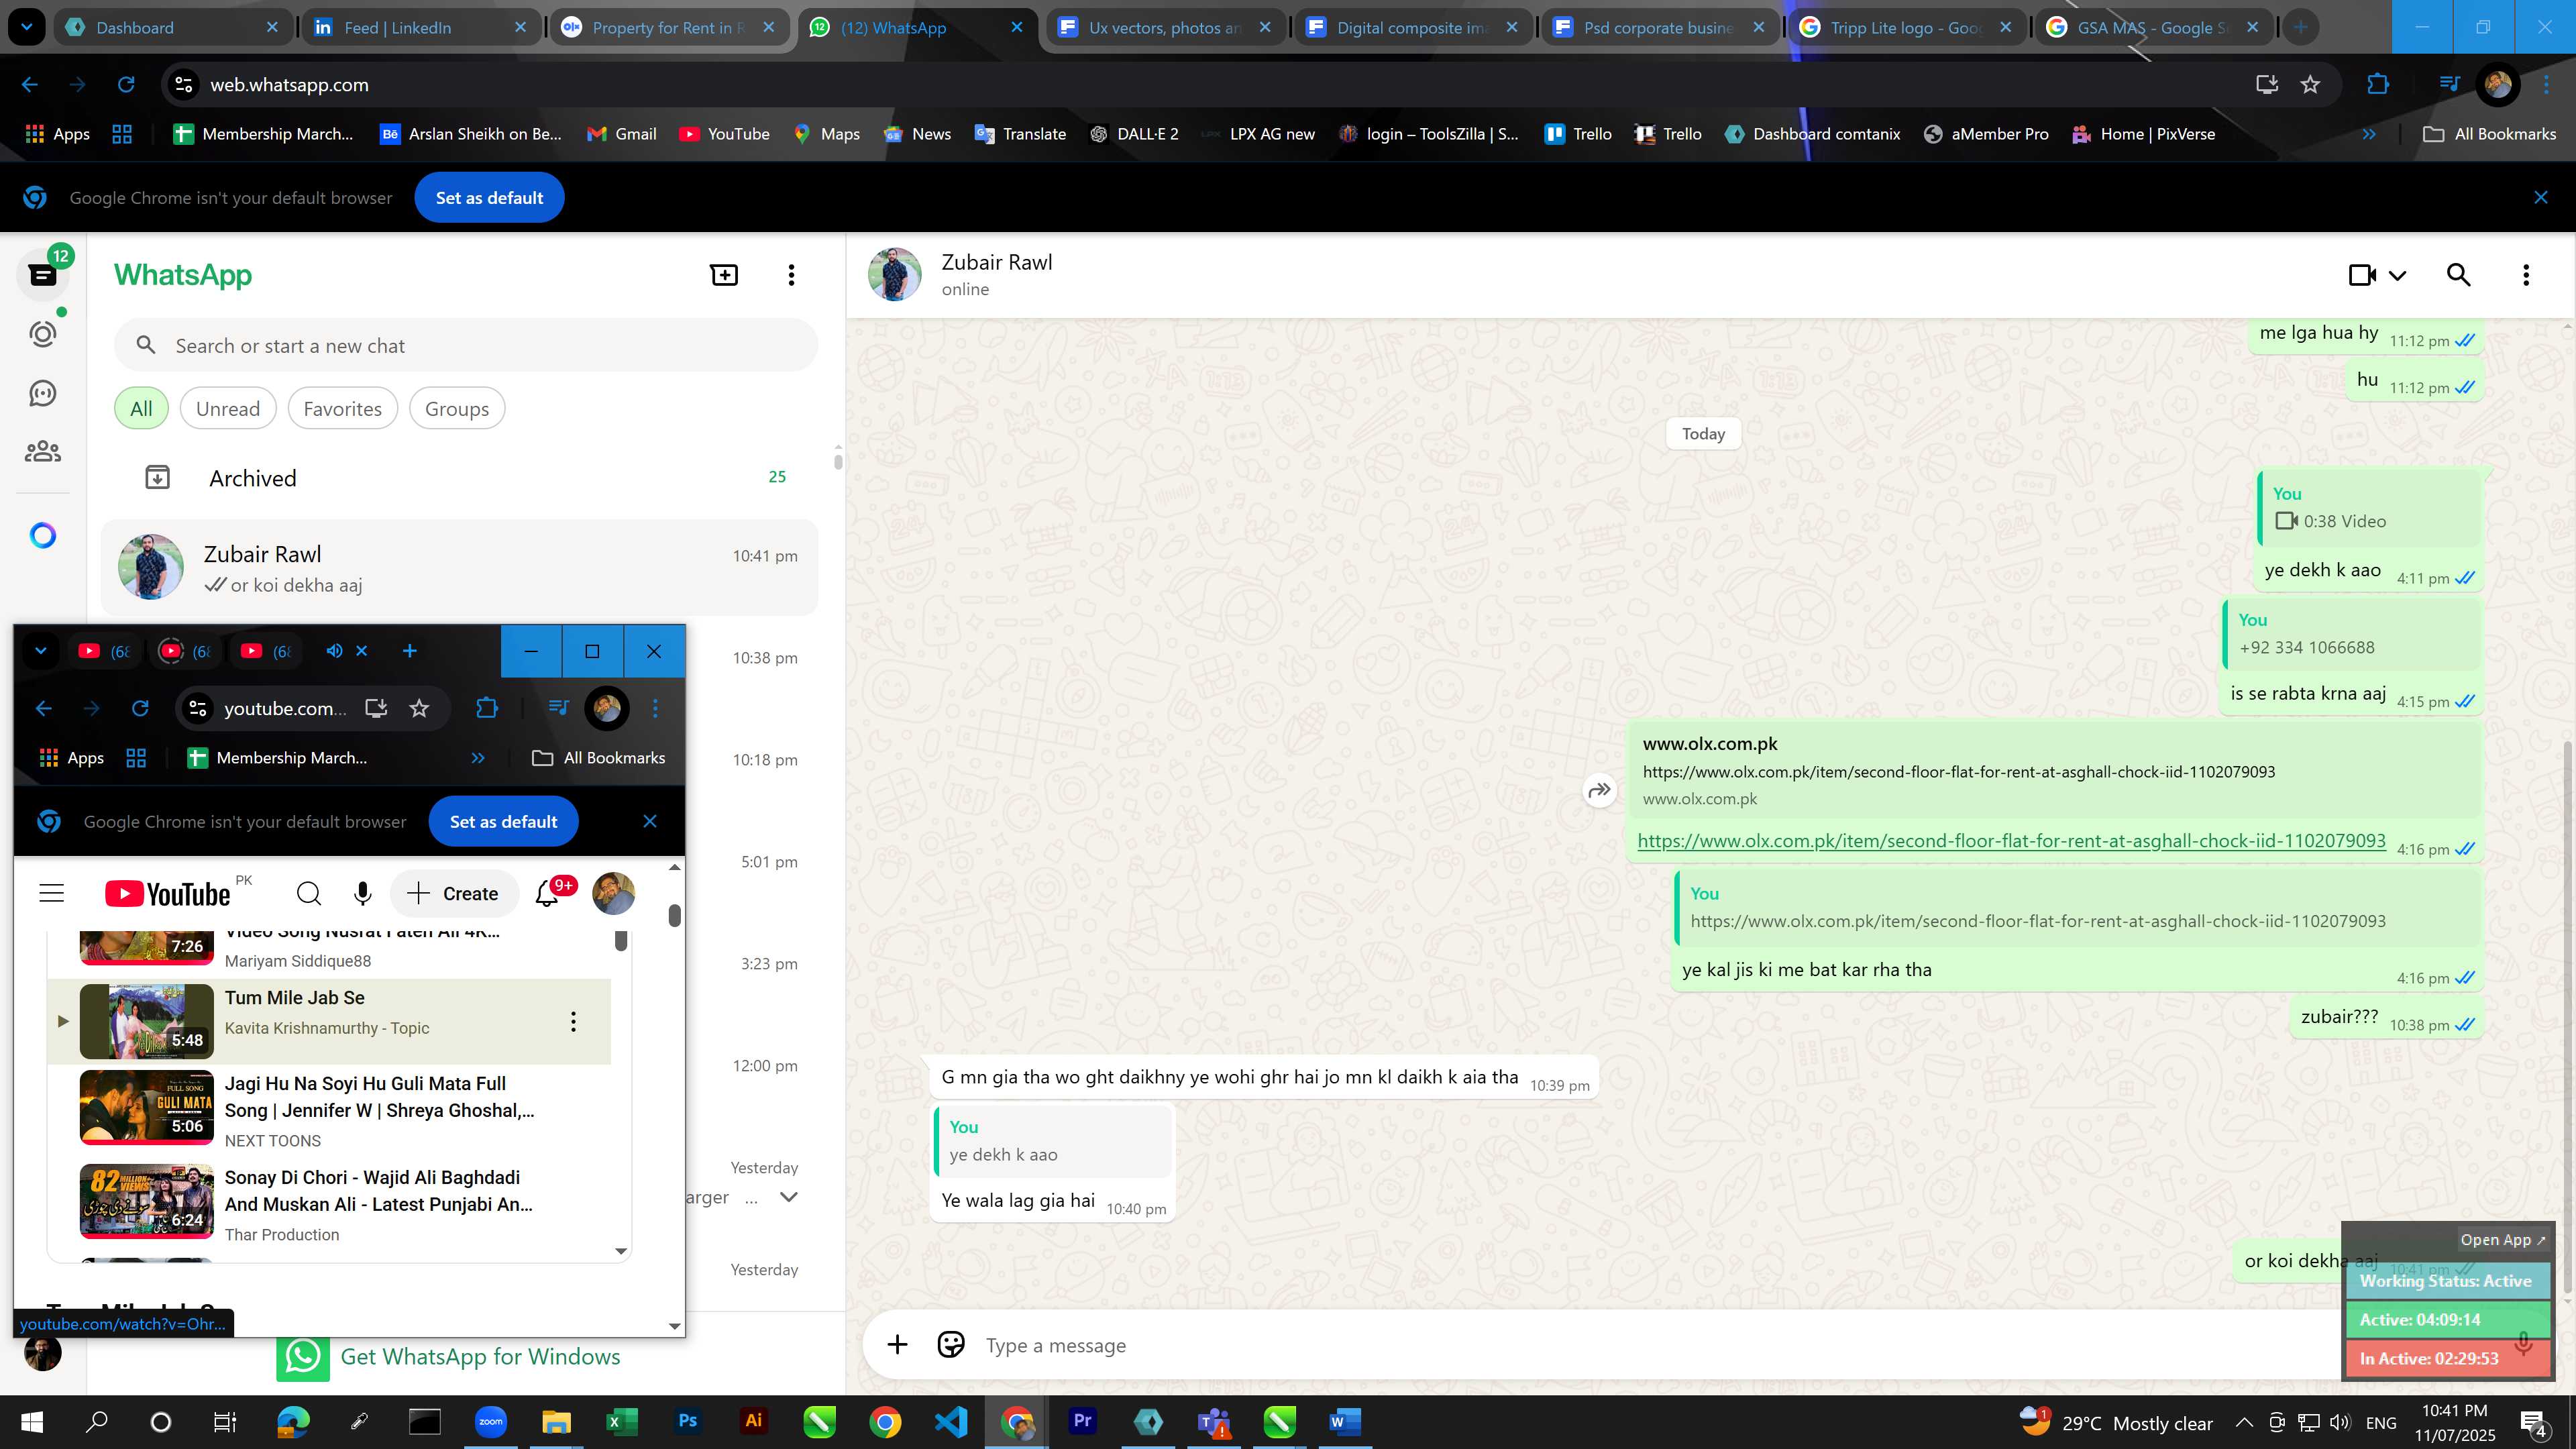
Task: Click Archived chats row
Action: pos(460,478)
